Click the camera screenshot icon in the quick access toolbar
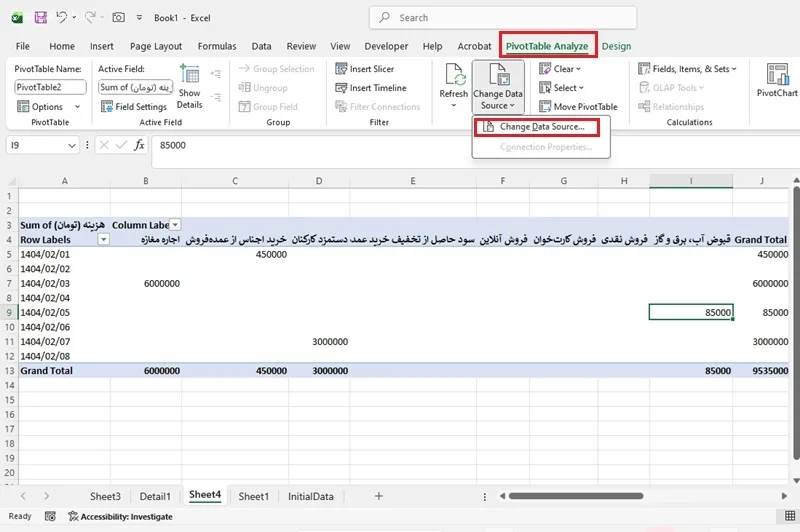Viewport: 800px width, 532px height. [118, 17]
